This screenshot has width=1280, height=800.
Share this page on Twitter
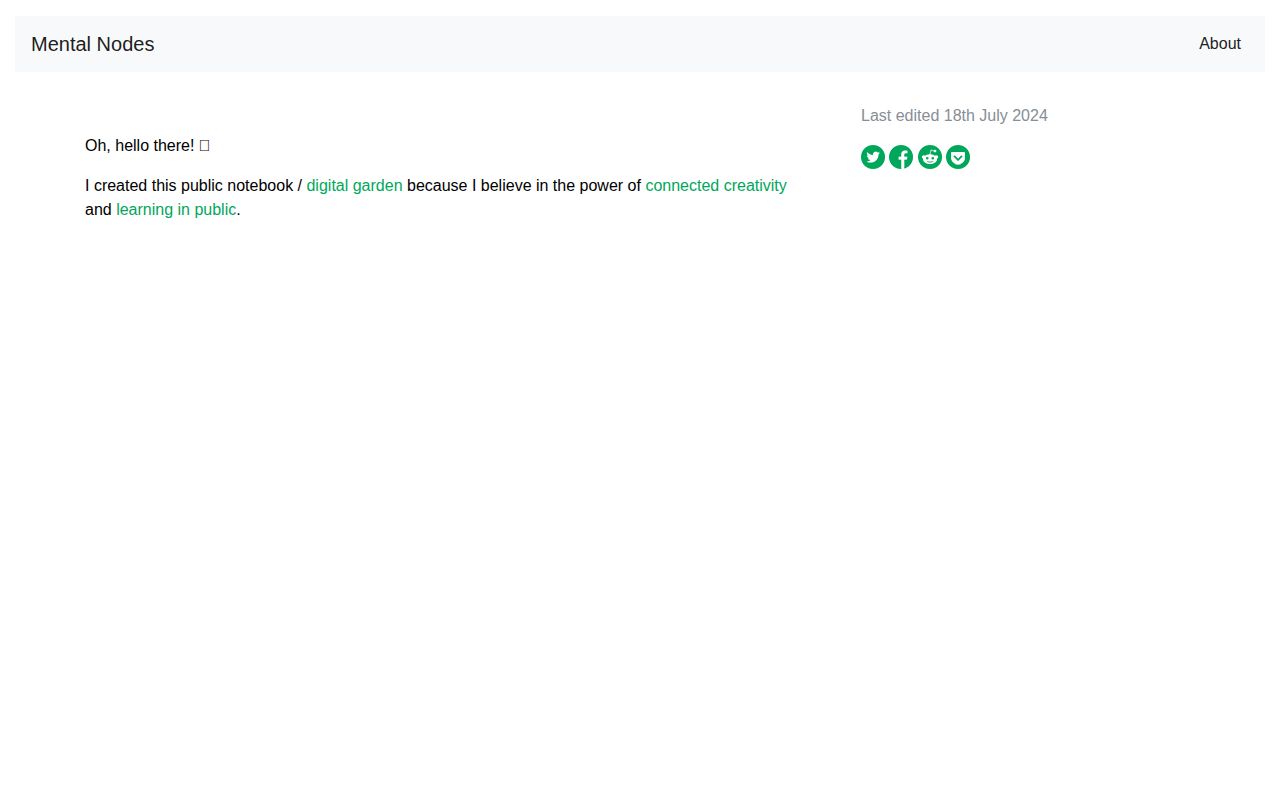click(873, 157)
